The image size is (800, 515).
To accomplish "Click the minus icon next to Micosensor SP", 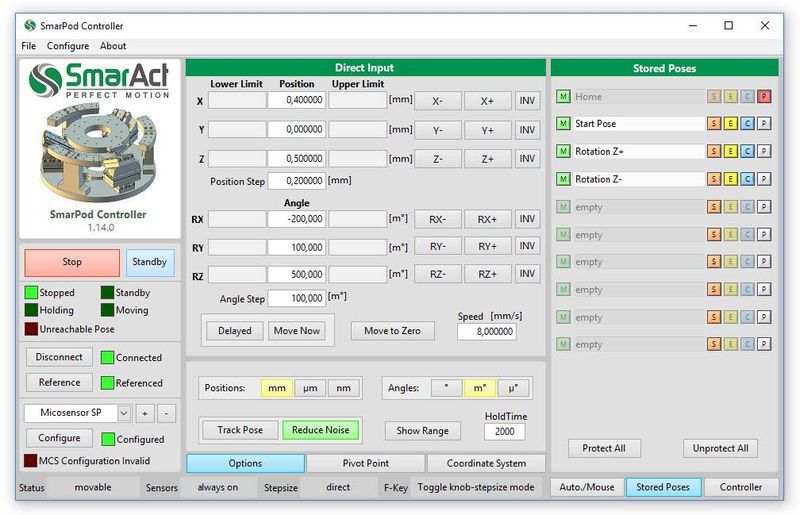I will [x=166, y=413].
